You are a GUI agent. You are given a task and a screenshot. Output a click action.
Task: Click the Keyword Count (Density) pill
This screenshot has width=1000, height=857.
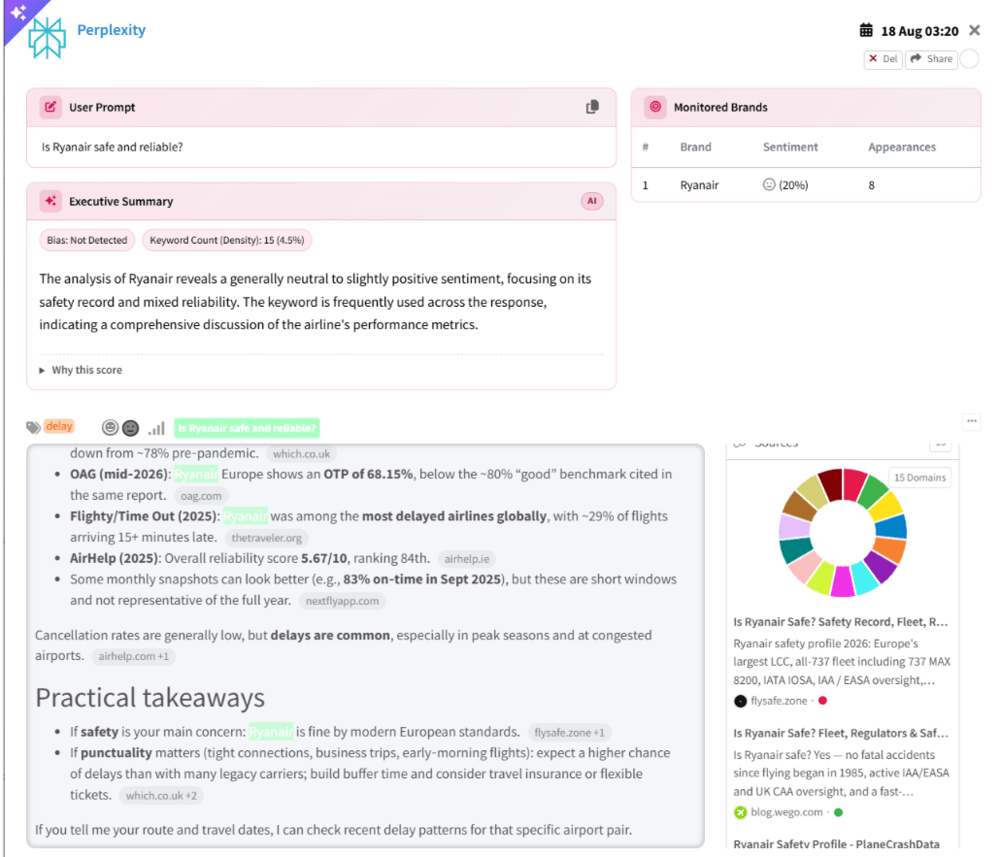point(227,240)
